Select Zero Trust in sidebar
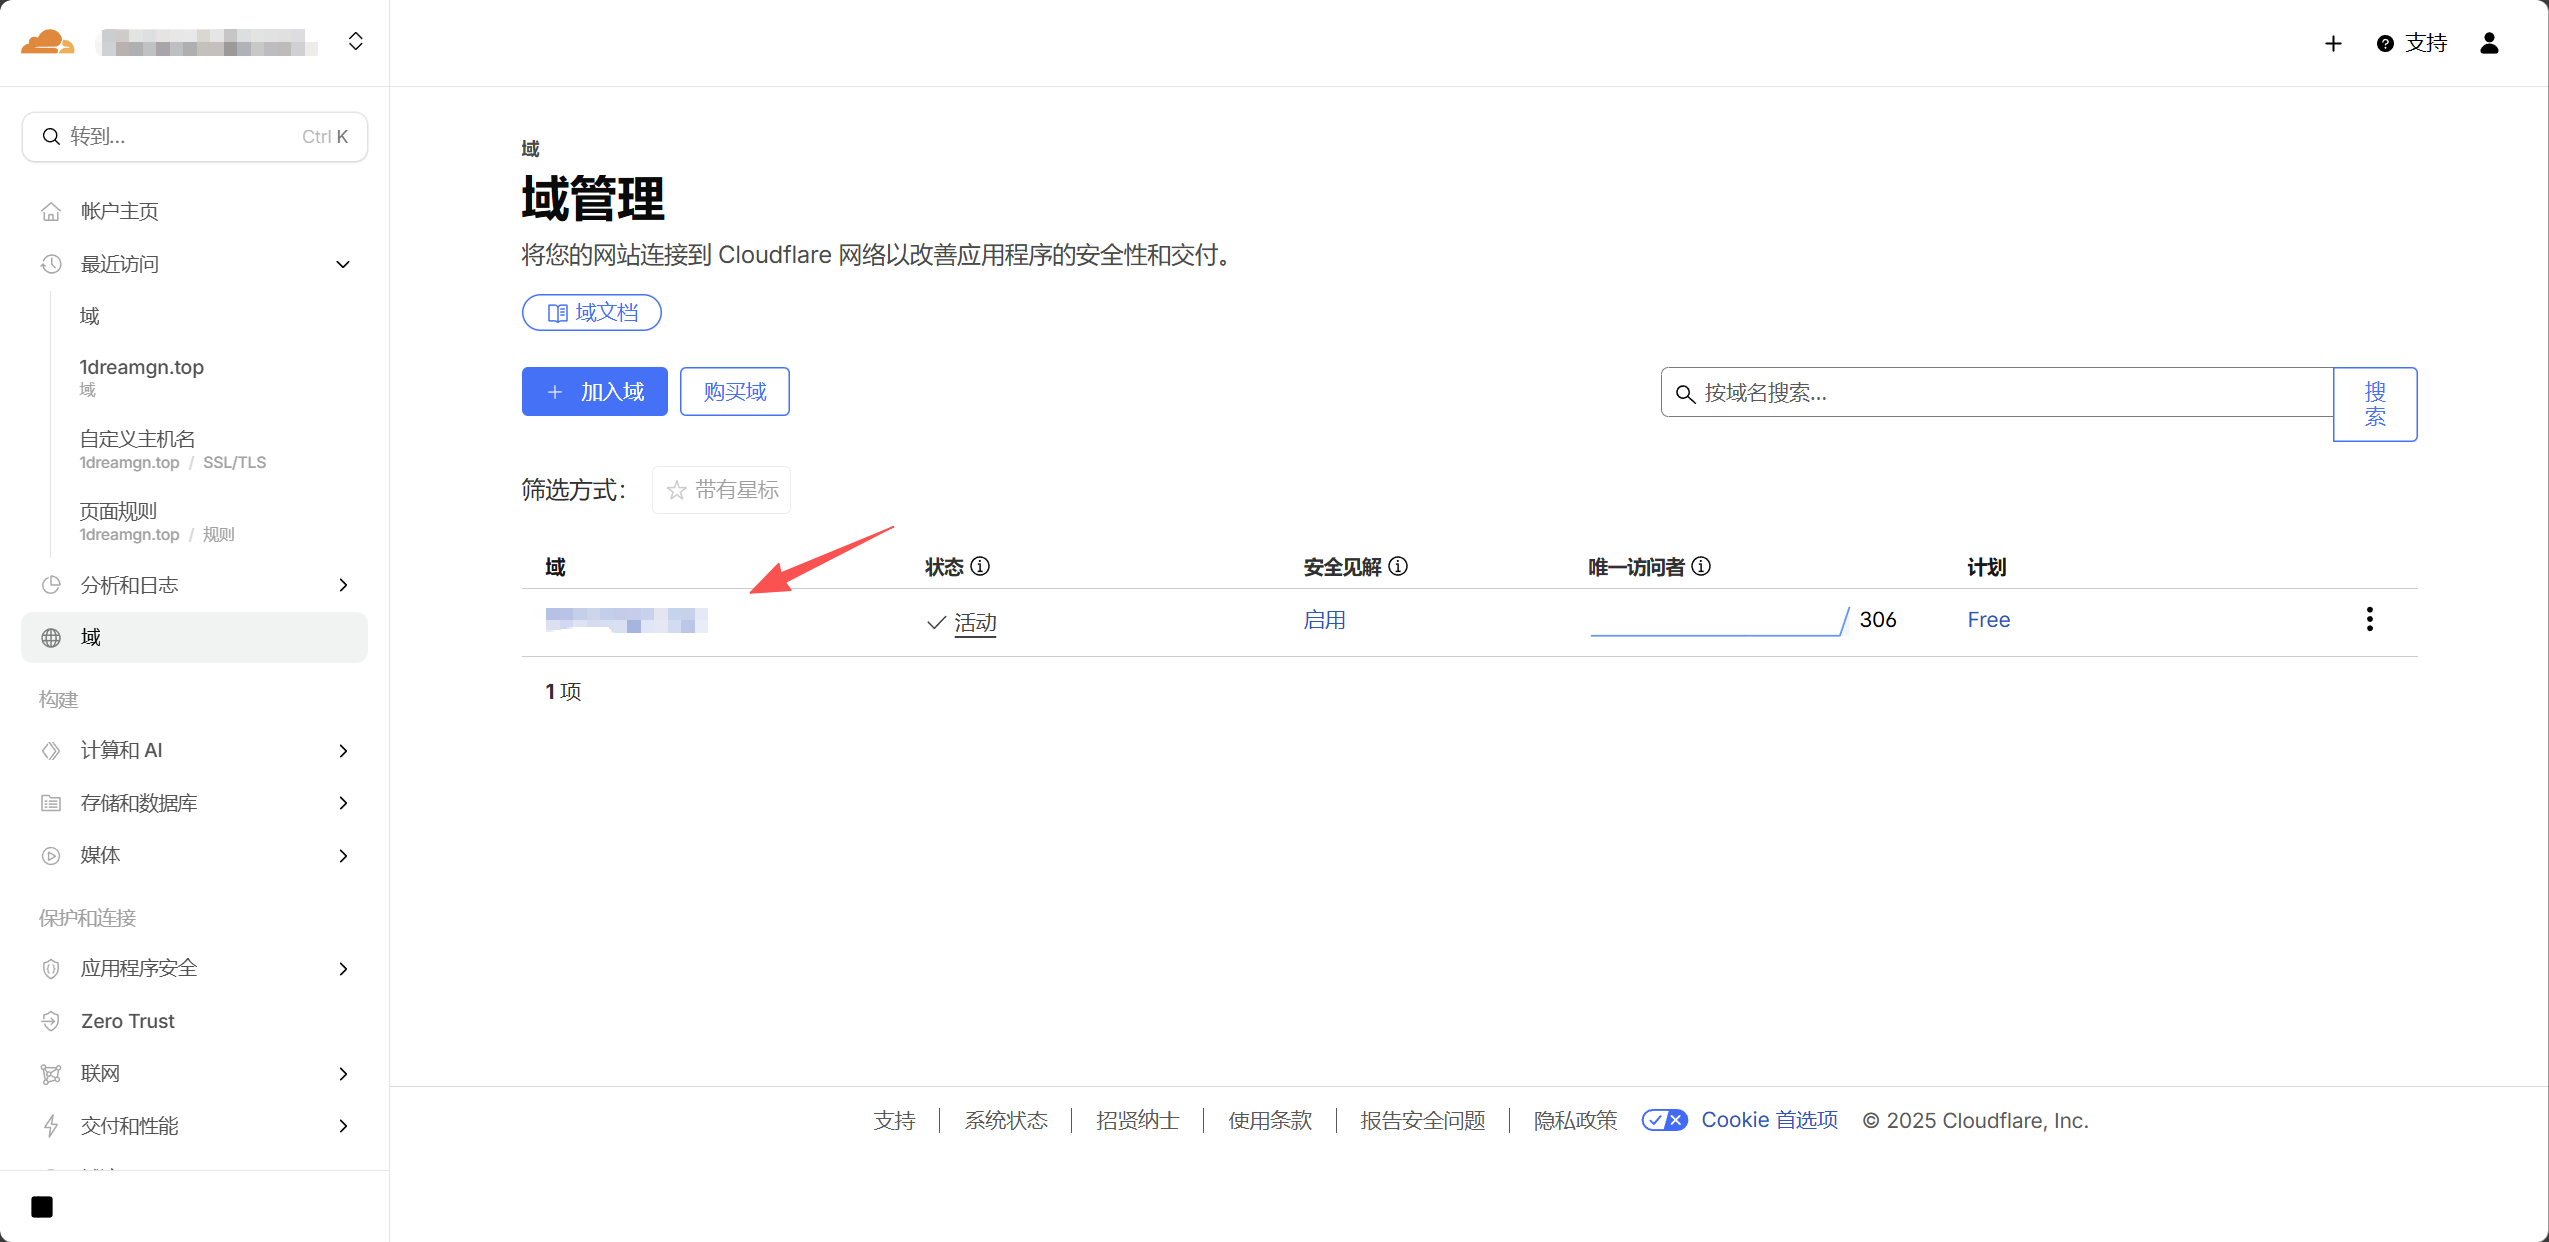This screenshot has height=1242, width=2549. click(127, 1021)
